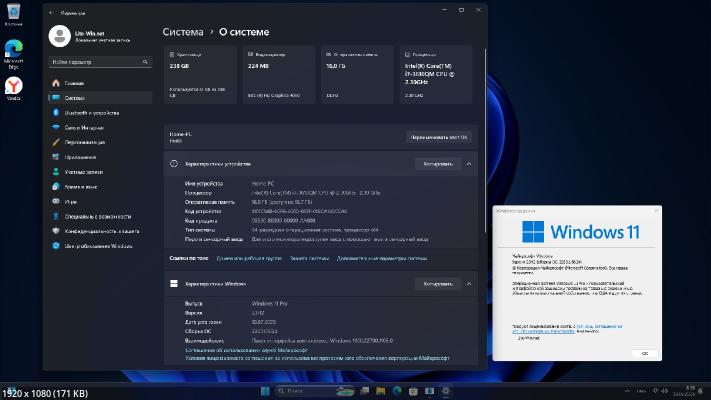The height and width of the screenshot is (400, 711).
Task: Collapse Характеристики Windows section chevron
Action: (x=469, y=284)
